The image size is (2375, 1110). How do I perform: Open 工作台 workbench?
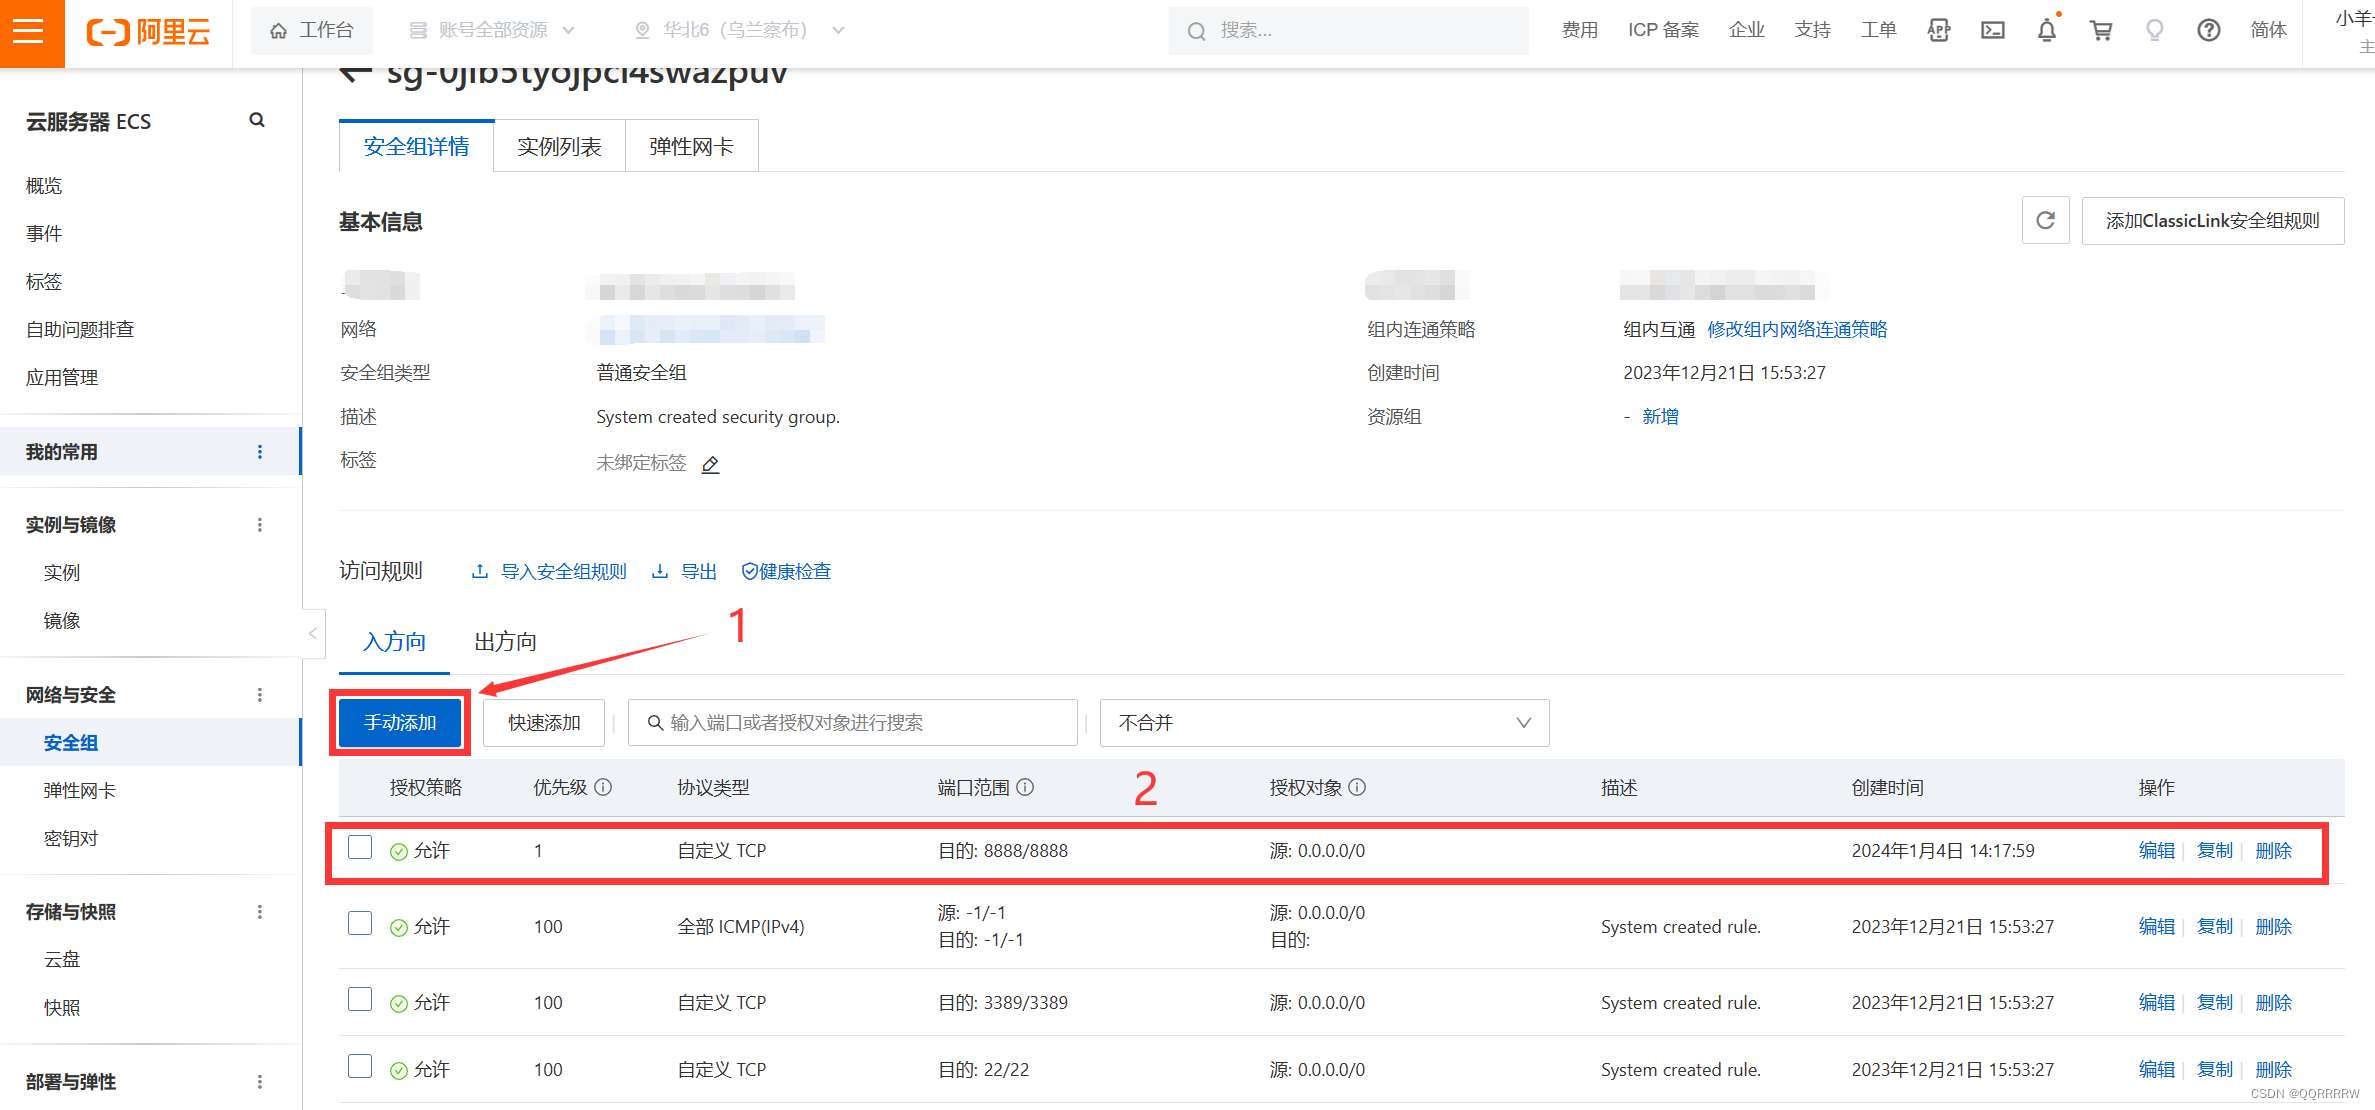click(x=311, y=31)
